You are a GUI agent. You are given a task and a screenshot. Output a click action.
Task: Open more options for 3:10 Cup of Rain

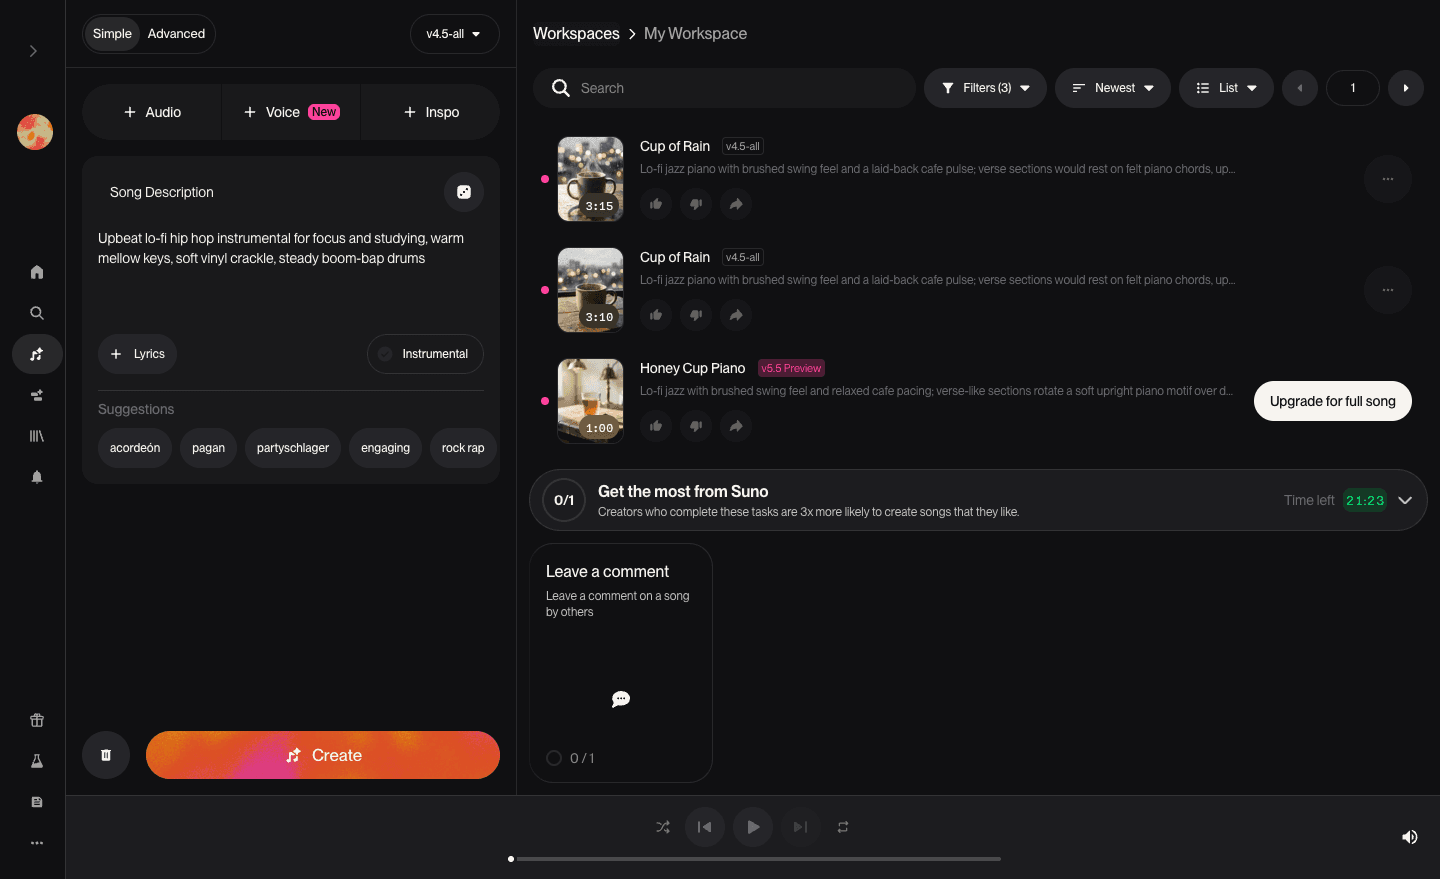click(1388, 290)
